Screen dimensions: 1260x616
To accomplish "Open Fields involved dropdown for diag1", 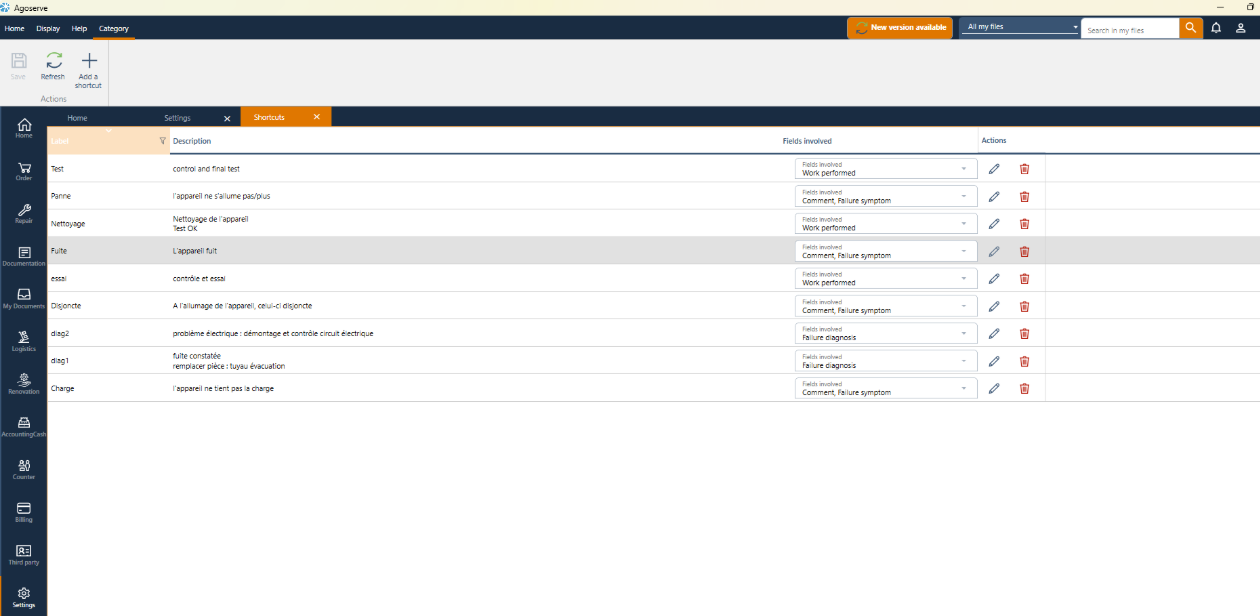I will pos(886,361).
